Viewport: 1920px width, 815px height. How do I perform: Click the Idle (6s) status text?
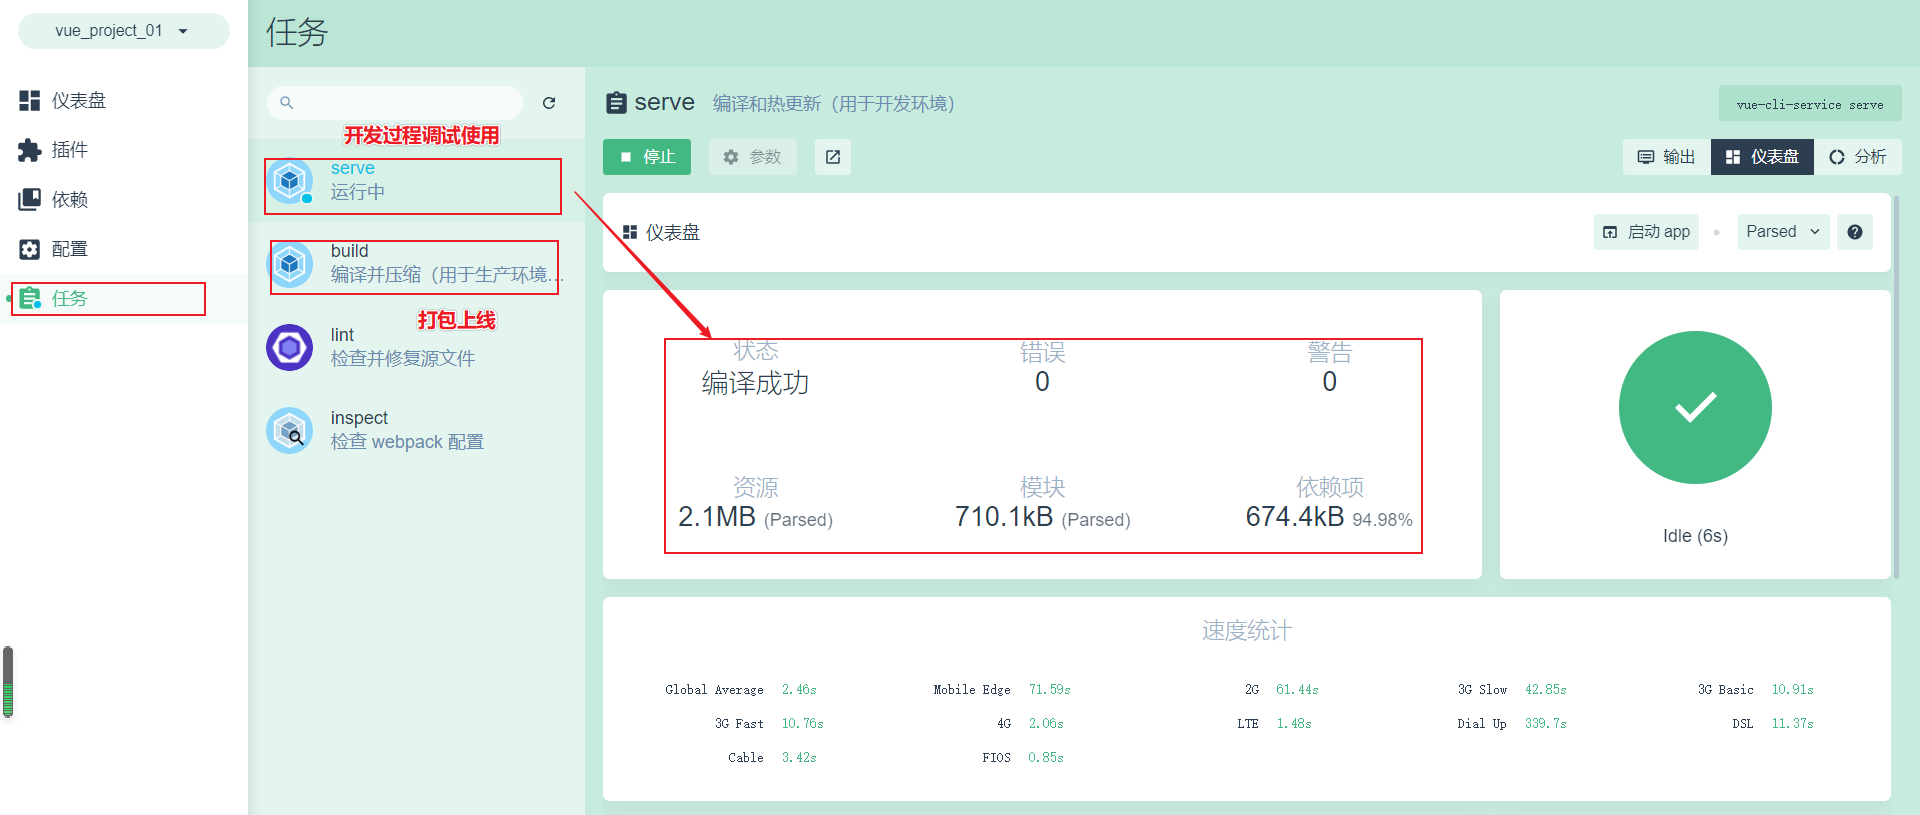(1695, 536)
